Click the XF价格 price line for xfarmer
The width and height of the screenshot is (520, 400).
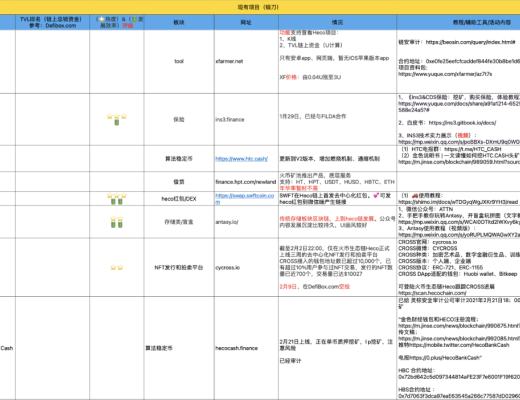pyautogui.click(x=310, y=77)
